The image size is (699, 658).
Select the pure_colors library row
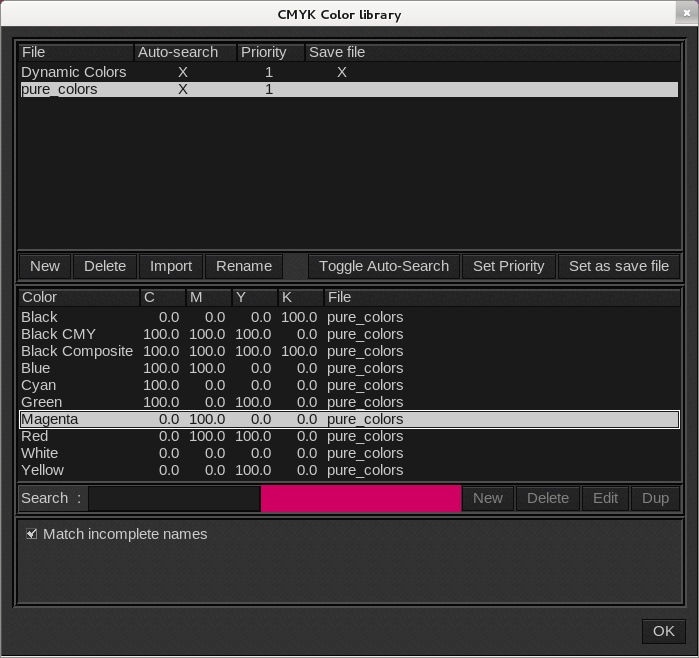[58, 89]
